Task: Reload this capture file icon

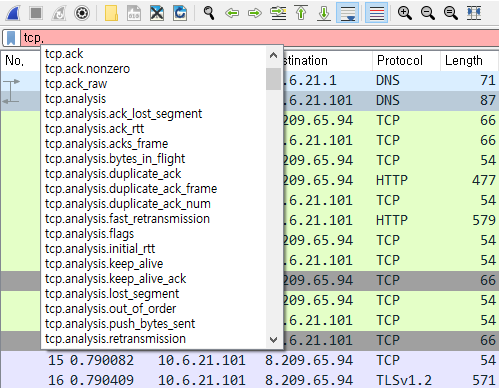Action: [180, 13]
